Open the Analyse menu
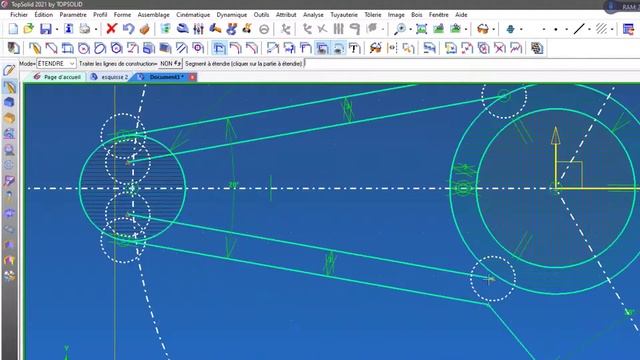The width and height of the screenshot is (640, 360). click(x=313, y=15)
